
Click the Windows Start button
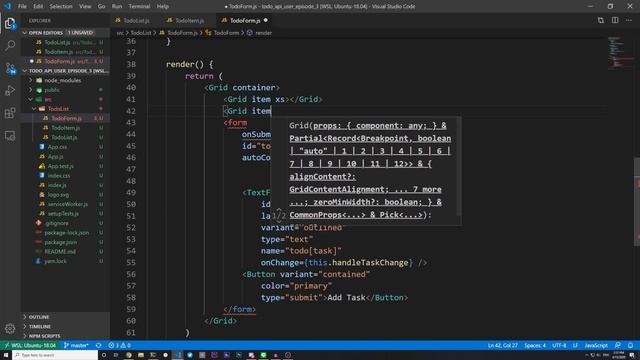[6, 355]
